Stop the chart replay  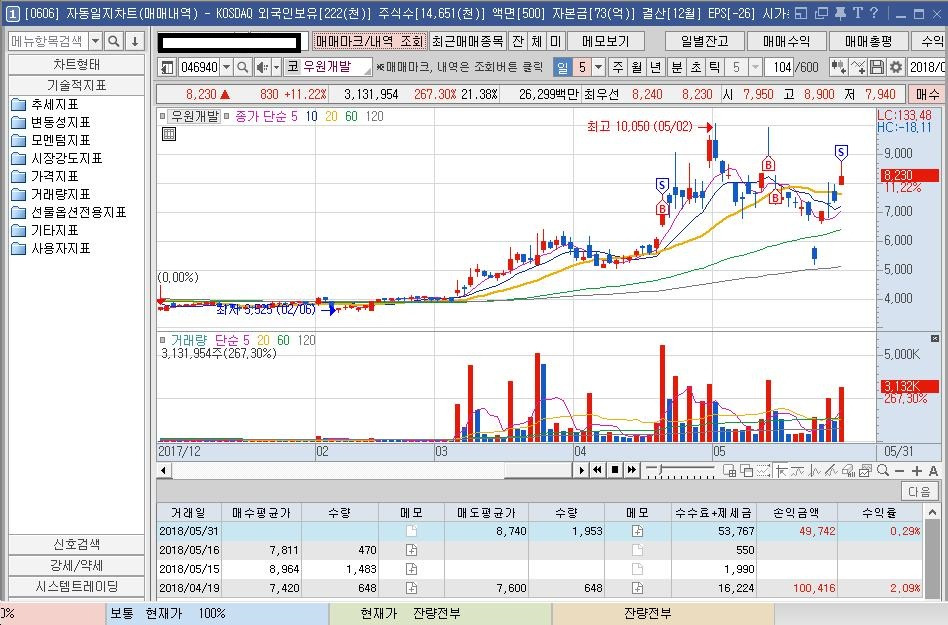[615, 470]
